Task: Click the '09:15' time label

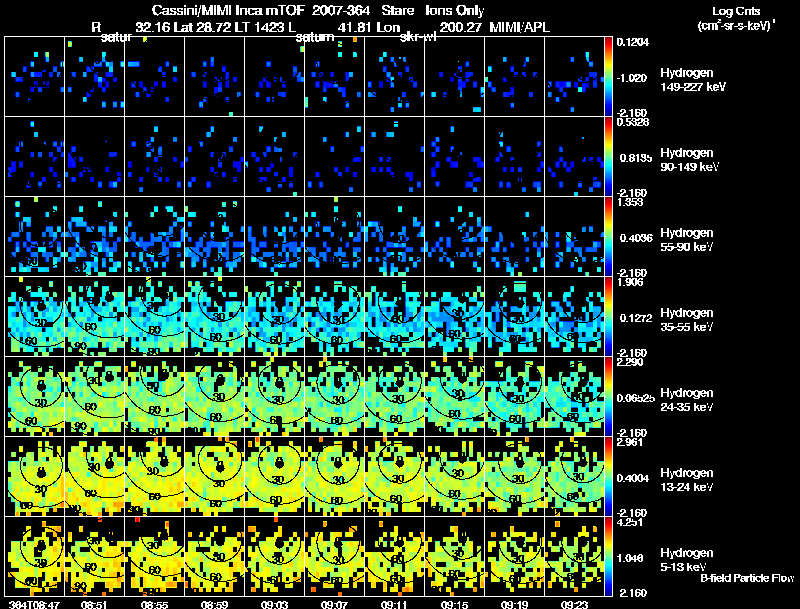Action: click(x=454, y=604)
